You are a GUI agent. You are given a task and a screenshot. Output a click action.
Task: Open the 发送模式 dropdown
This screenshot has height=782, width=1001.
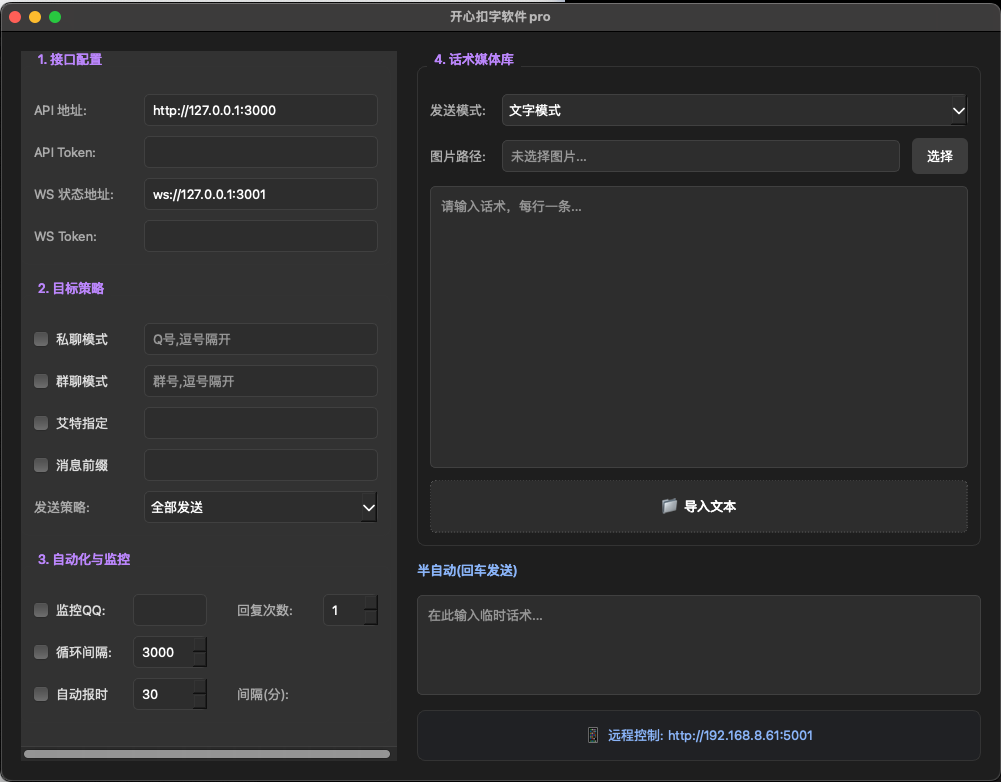tap(734, 110)
